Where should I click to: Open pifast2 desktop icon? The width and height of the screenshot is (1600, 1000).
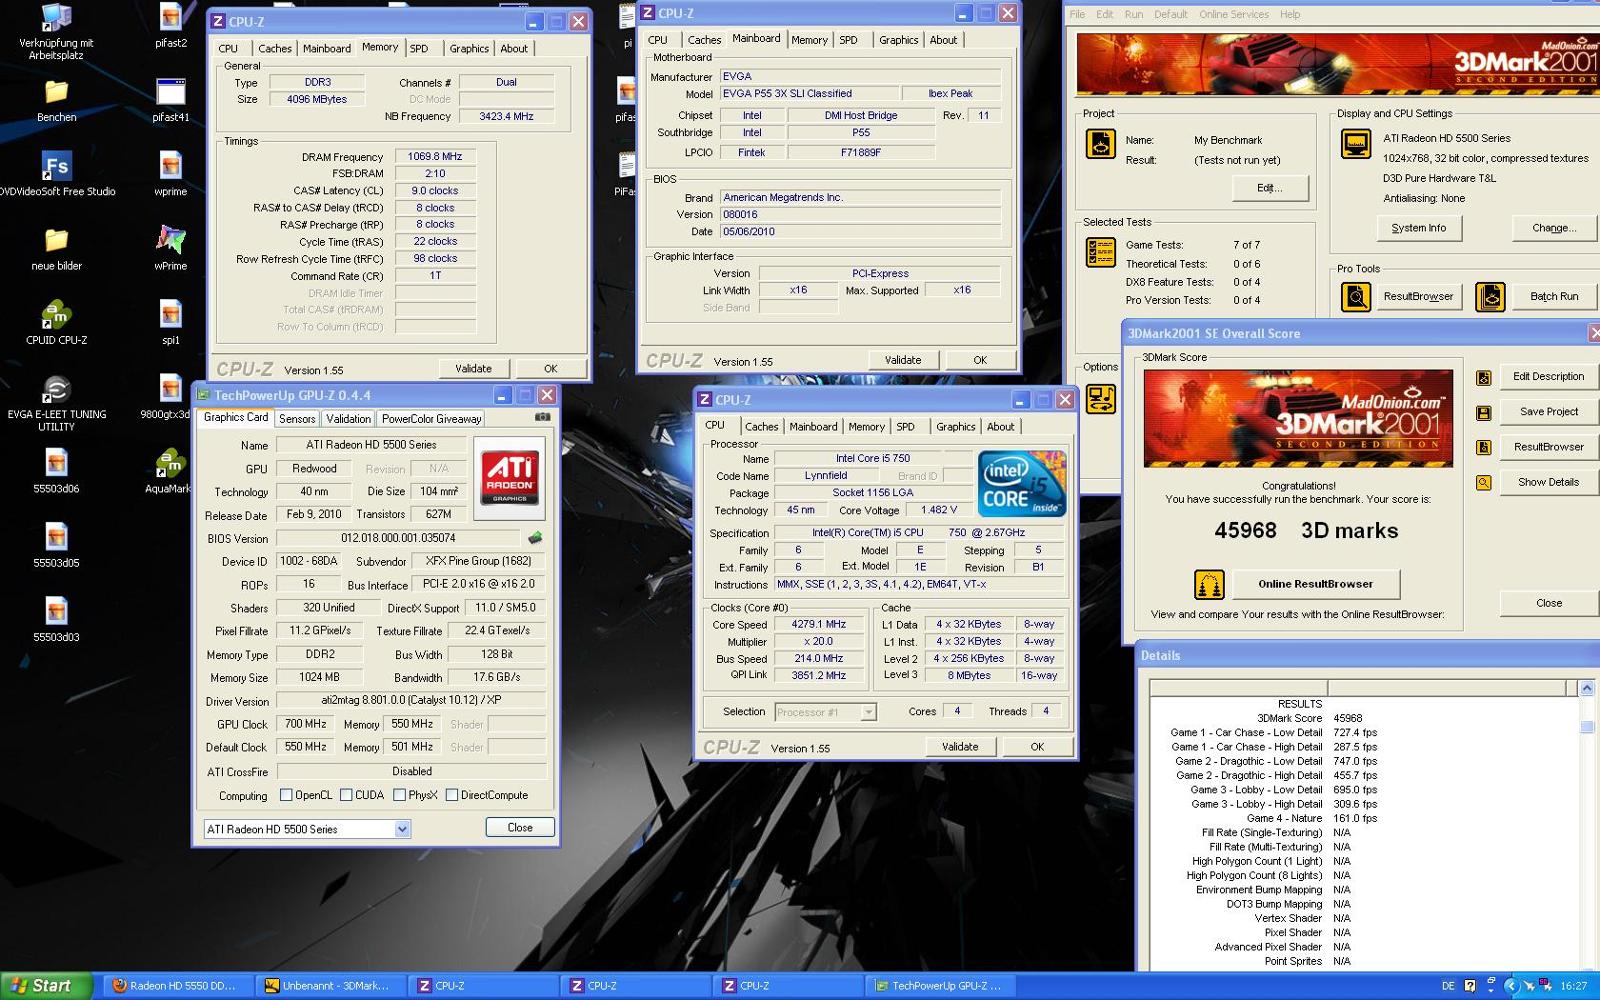coord(171,18)
